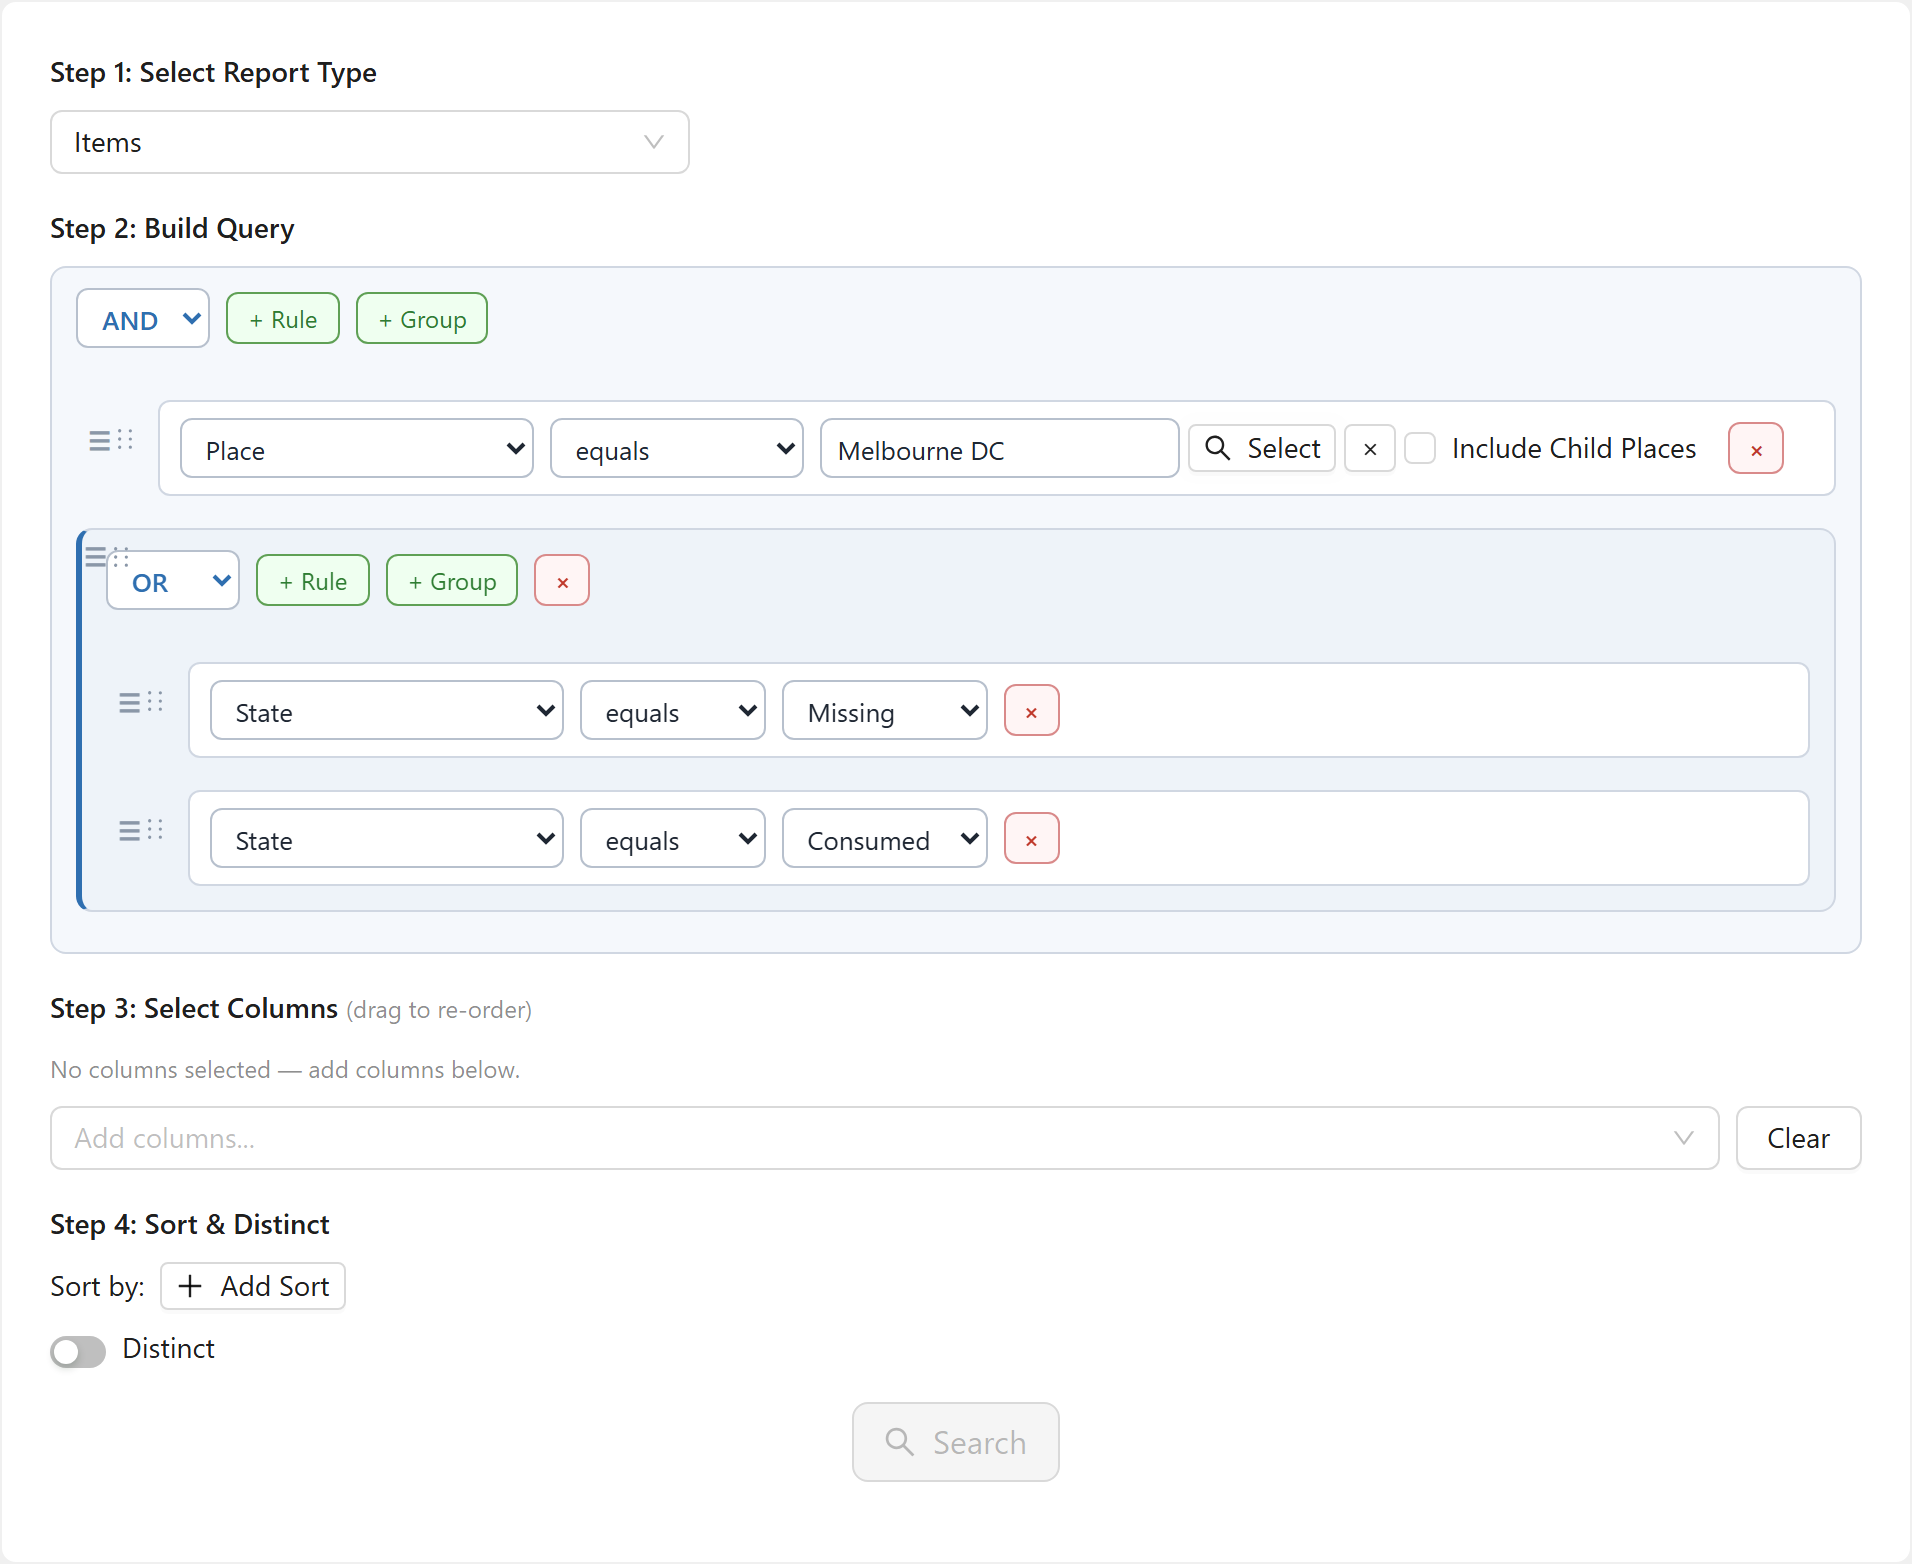Screen dimensions: 1912x1564
Task: Open the Consumed state value dropdown
Action: [x=885, y=839]
